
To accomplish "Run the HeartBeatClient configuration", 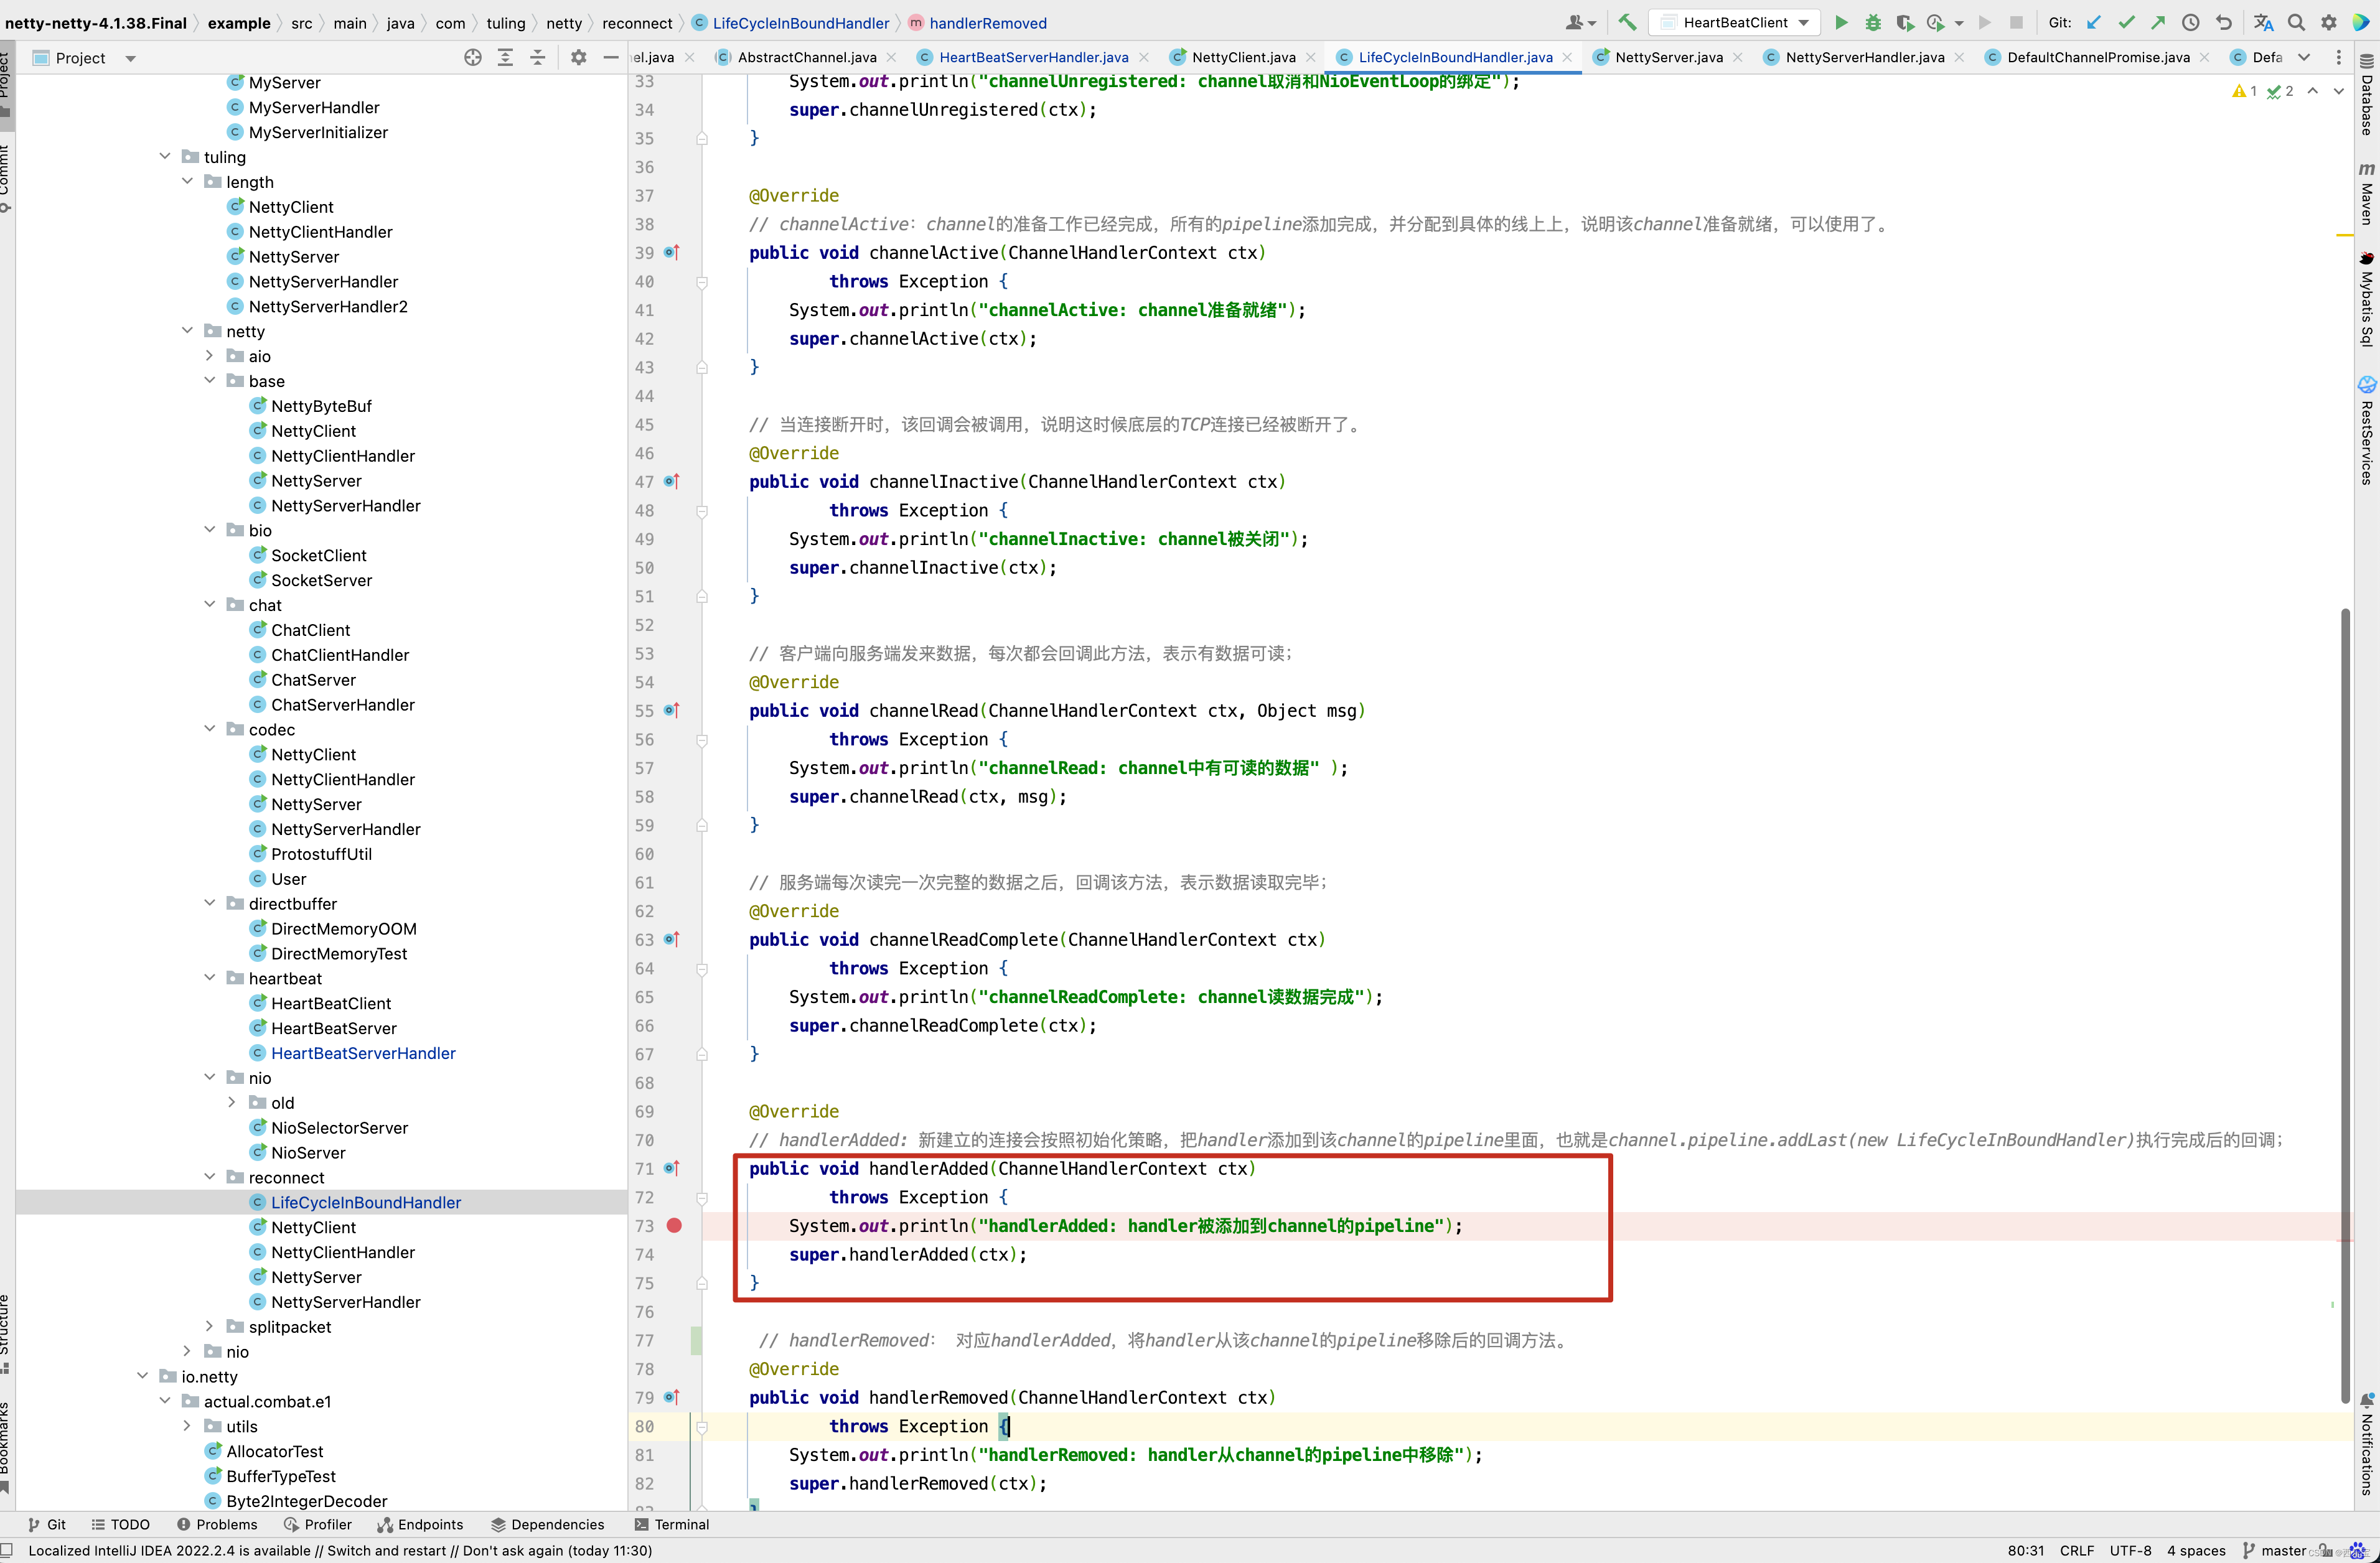I will point(1841,22).
